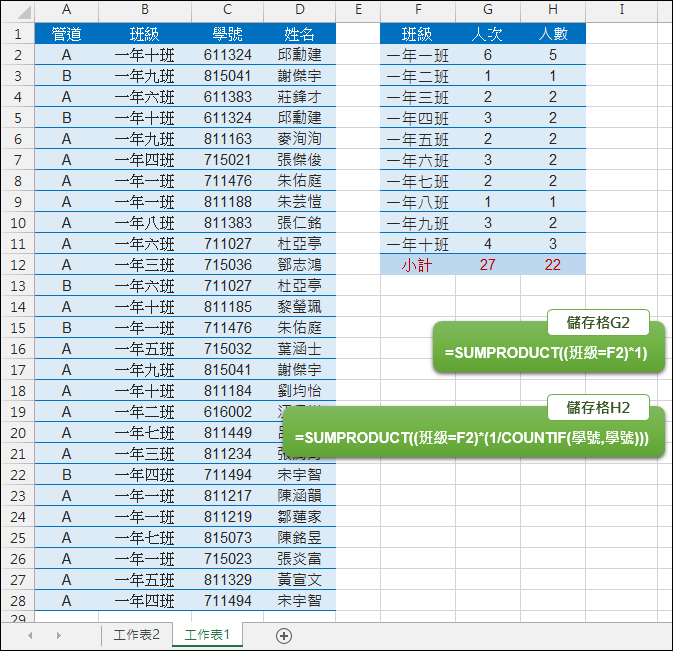673x651 pixels.
Task: Select cell with student ID 715032
Action: point(227,349)
